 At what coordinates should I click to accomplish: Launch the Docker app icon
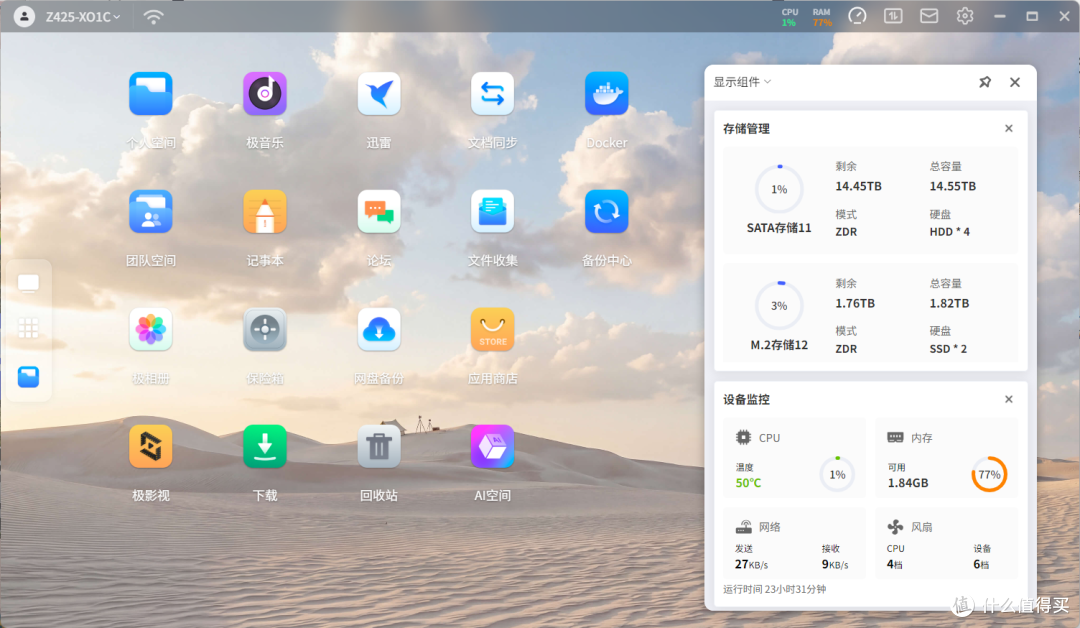pyautogui.click(x=607, y=94)
